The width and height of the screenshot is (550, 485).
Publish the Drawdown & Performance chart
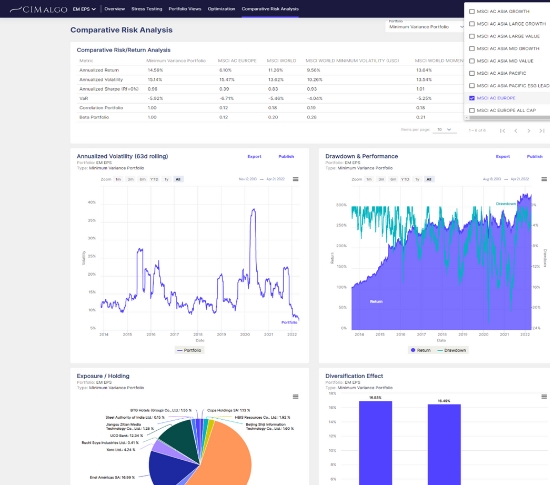(535, 156)
